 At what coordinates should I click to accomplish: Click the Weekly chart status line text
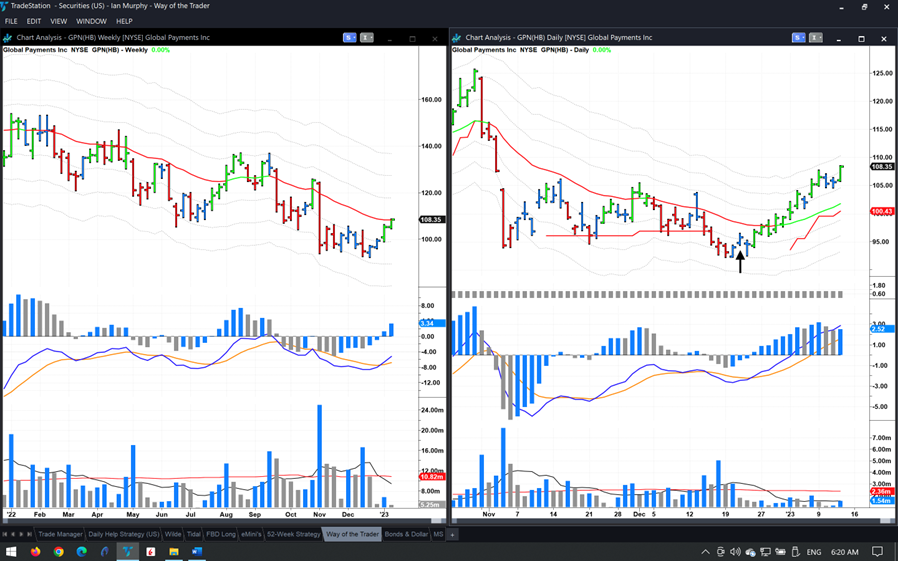[86, 50]
